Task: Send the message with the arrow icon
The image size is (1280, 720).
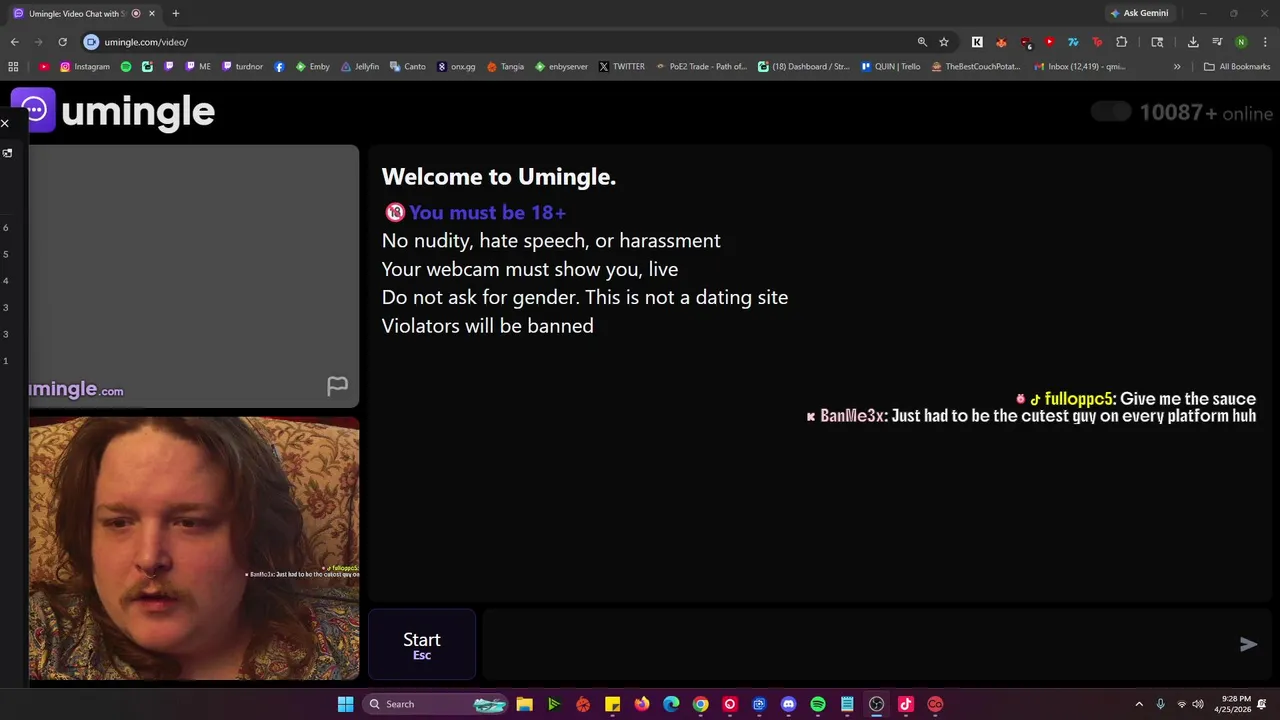Action: coord(1248,645)
